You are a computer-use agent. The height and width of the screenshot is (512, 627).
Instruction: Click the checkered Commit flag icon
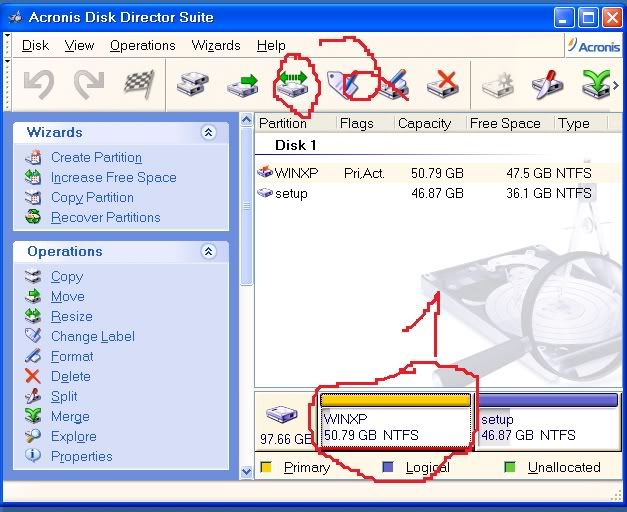tap(139, 84)
